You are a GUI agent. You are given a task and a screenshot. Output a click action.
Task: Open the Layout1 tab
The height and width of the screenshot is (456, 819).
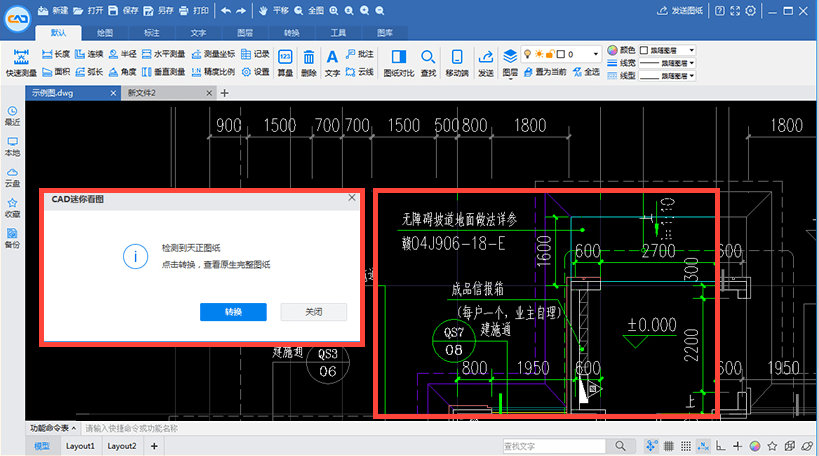(80, 446)
